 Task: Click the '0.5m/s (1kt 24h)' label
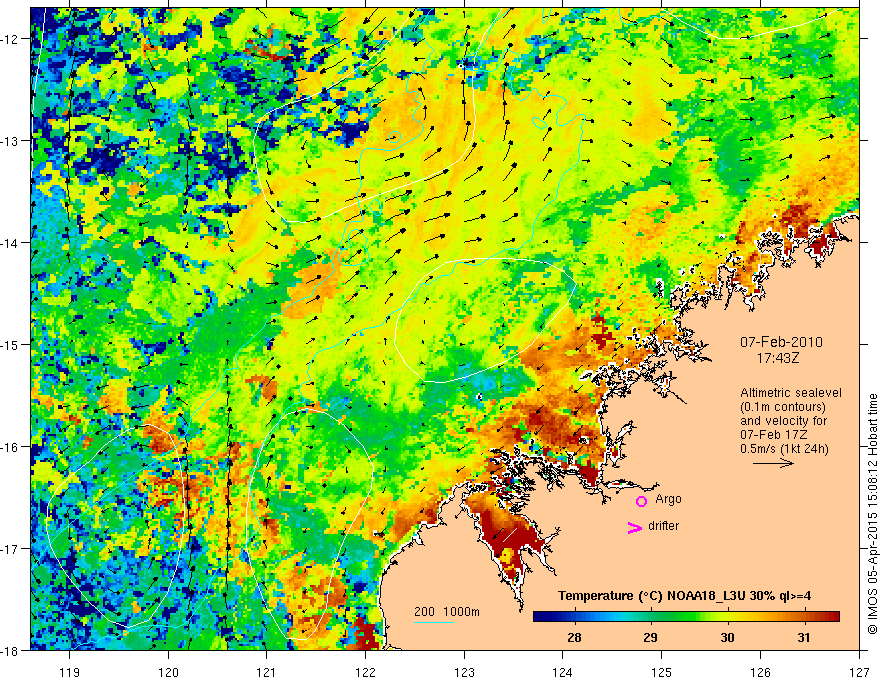click(x=784, y=449)
